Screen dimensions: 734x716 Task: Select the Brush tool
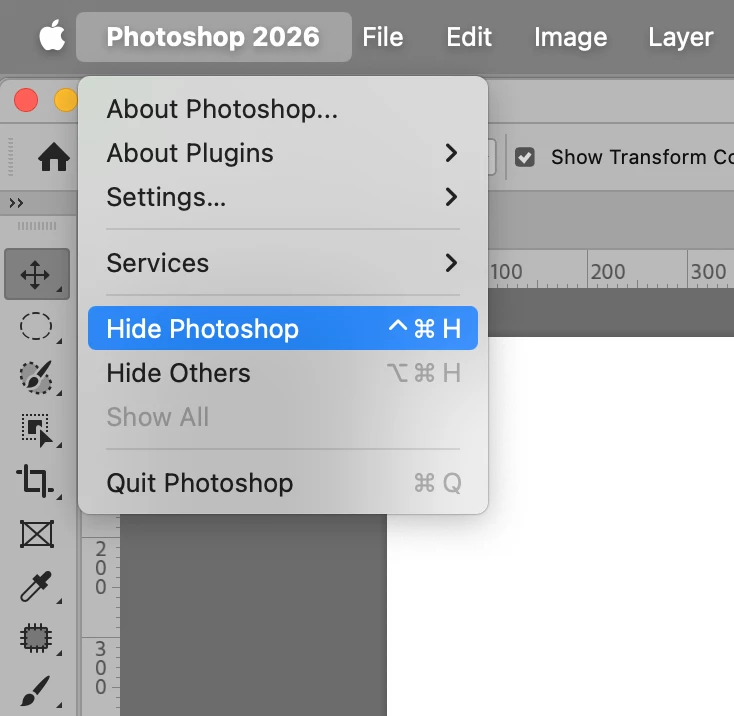point(35,690)
